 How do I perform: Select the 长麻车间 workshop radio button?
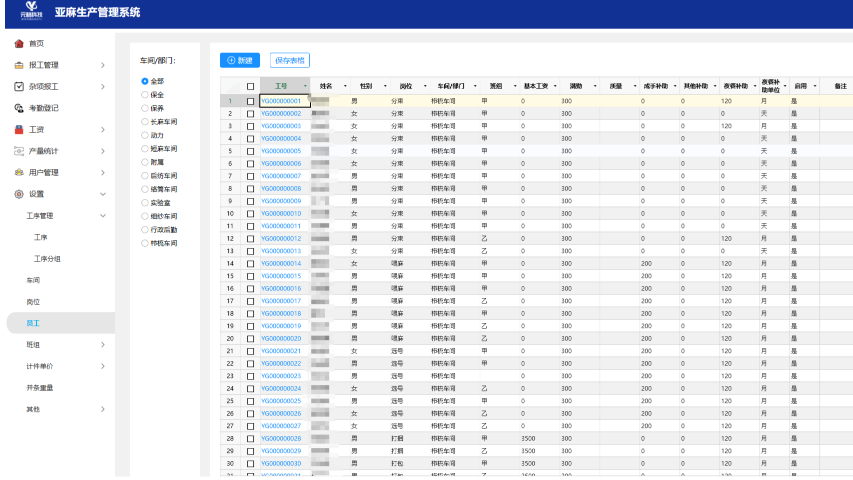click(145, 121)
